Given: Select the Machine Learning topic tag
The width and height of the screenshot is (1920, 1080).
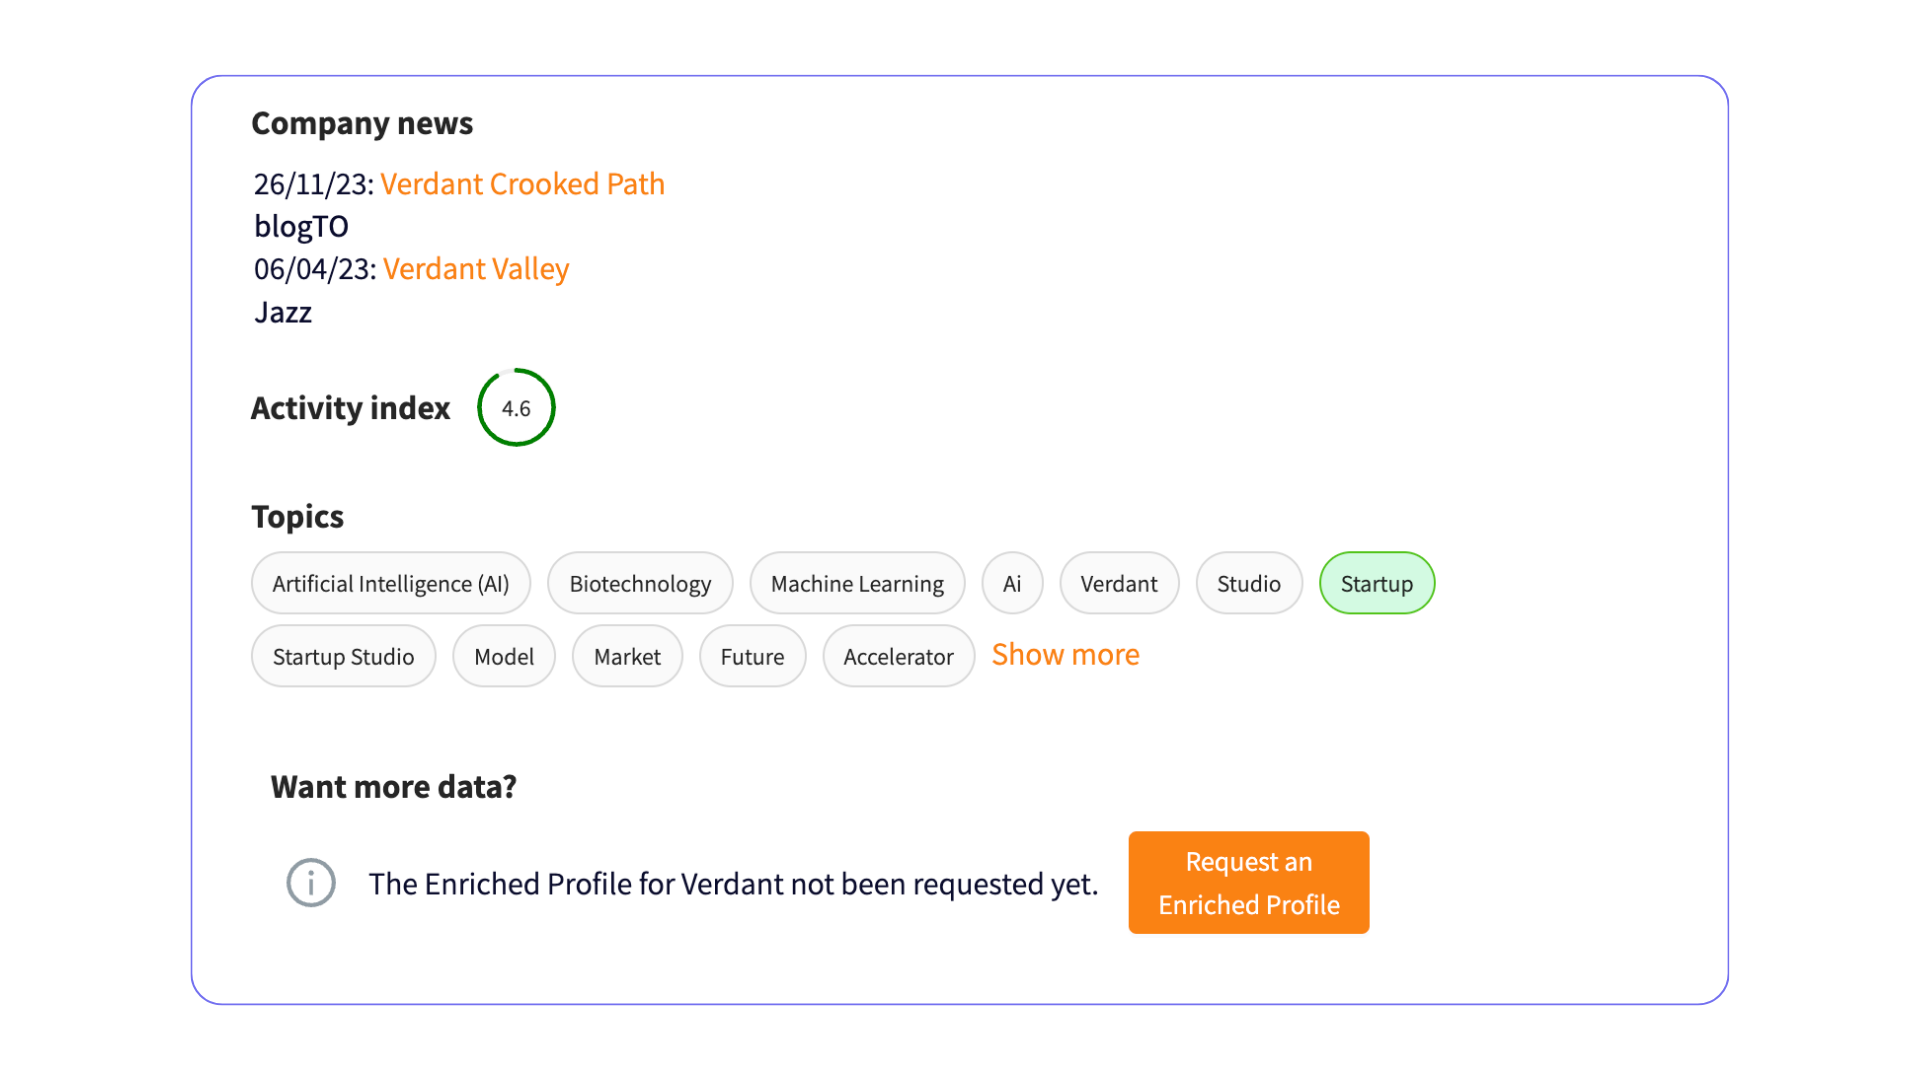Looking at the screenshot, I should tap(856, 582).
